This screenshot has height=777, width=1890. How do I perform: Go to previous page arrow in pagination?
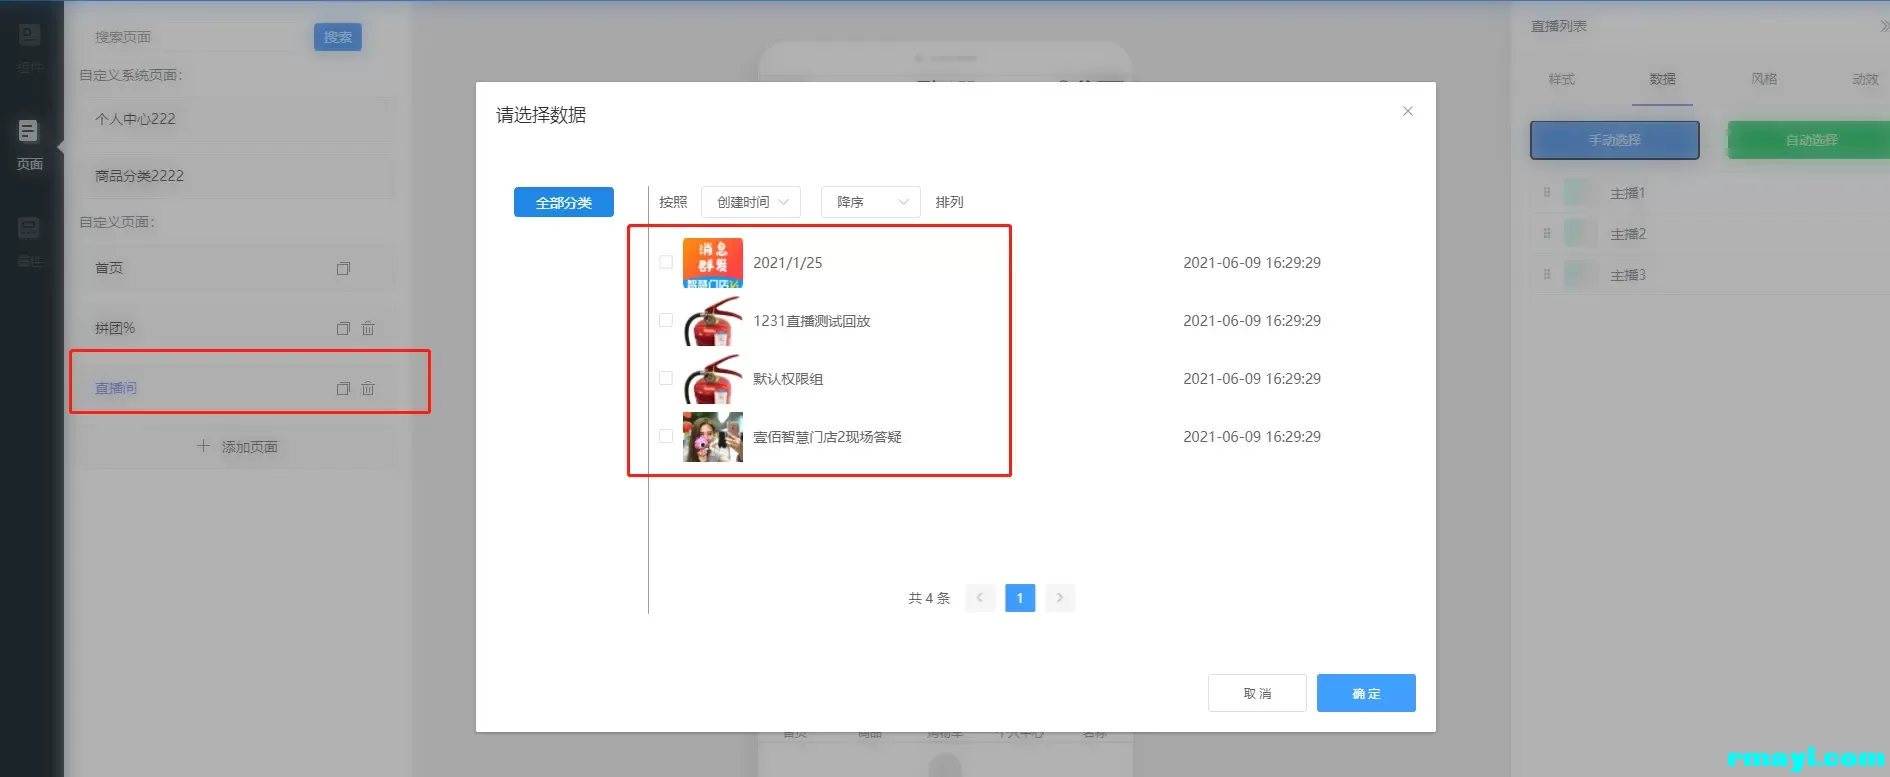tap(980, 598)
